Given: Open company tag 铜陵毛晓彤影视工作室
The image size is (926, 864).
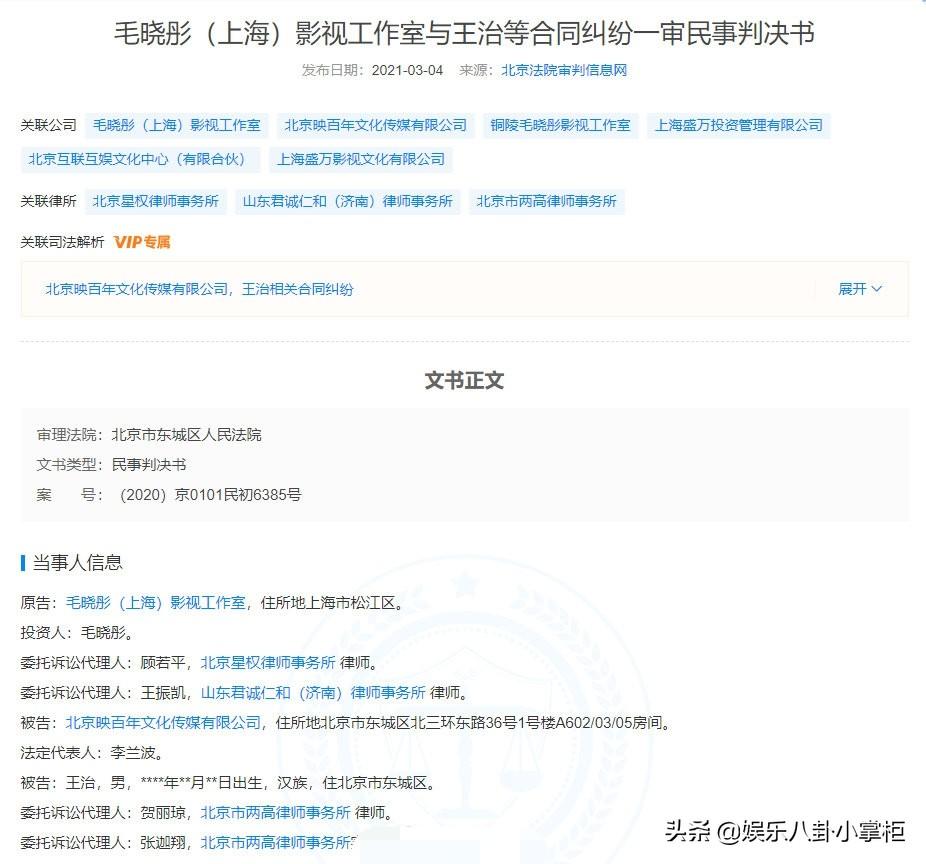Looking at the screenshot, I should coord(560,125).
